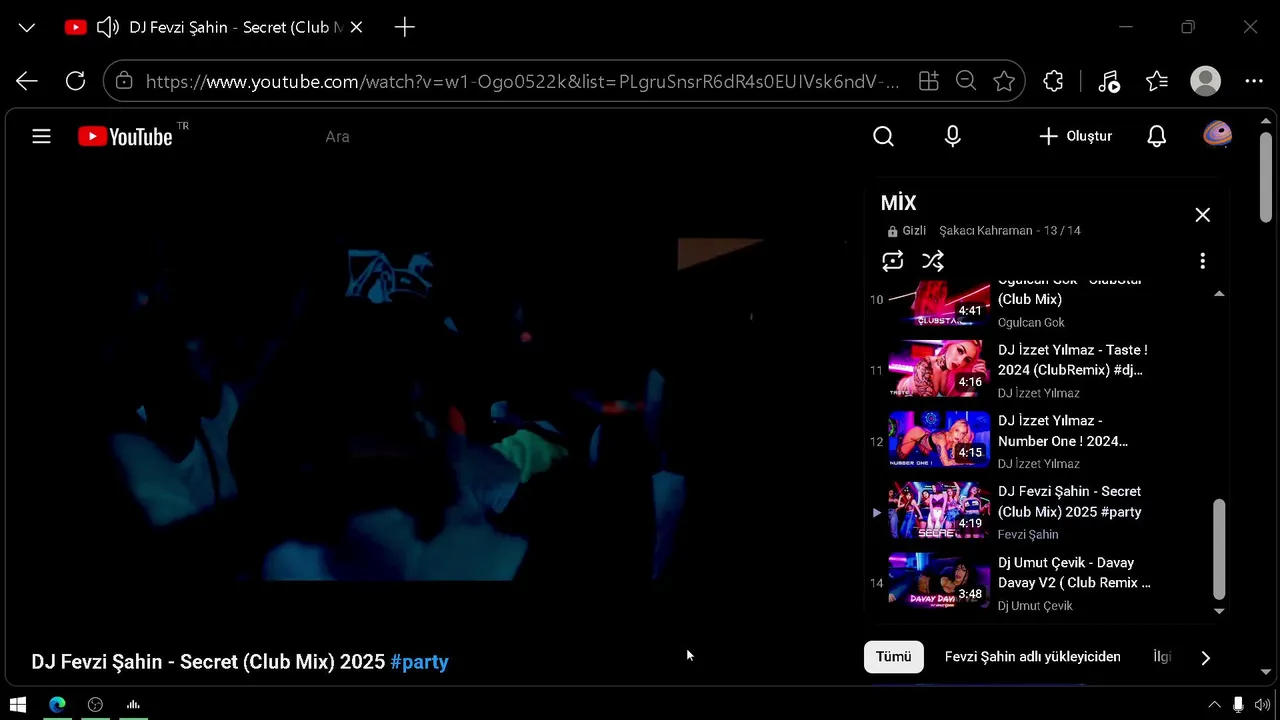
Task: Open the system volume speaker icon
Action: 1262,705
